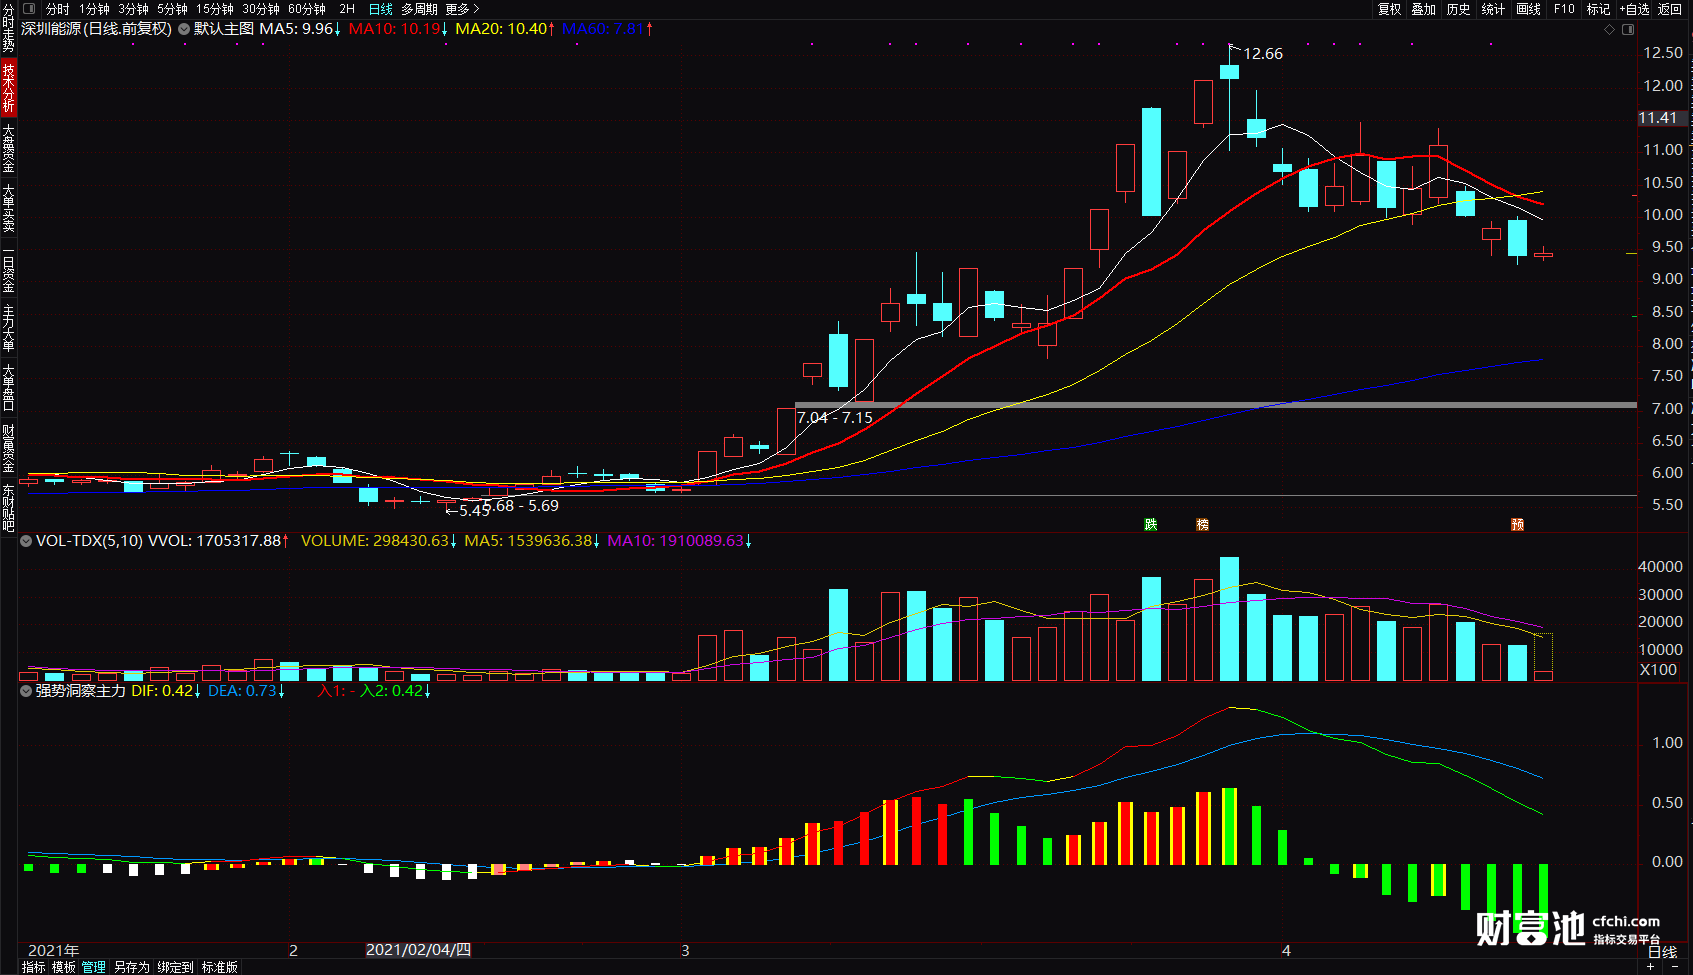Click the 指标 bottom toolbar item

pyautogui.click(x=33, y=967)
